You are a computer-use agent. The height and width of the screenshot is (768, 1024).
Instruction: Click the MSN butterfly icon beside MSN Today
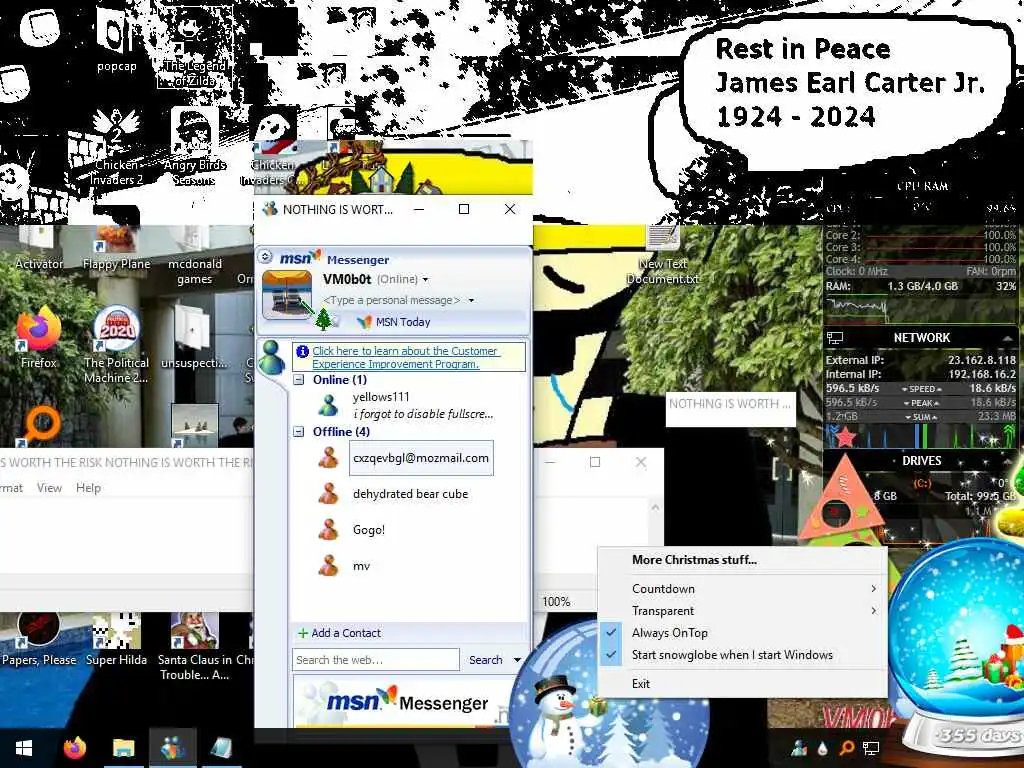tap(364, 322)
